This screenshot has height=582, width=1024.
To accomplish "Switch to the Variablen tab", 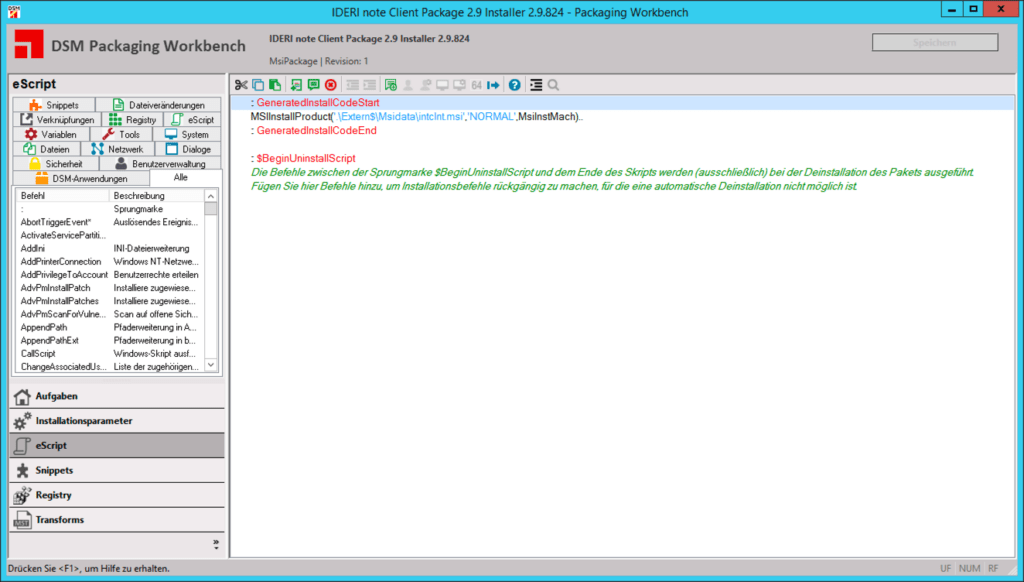I will tap(50, 135).
